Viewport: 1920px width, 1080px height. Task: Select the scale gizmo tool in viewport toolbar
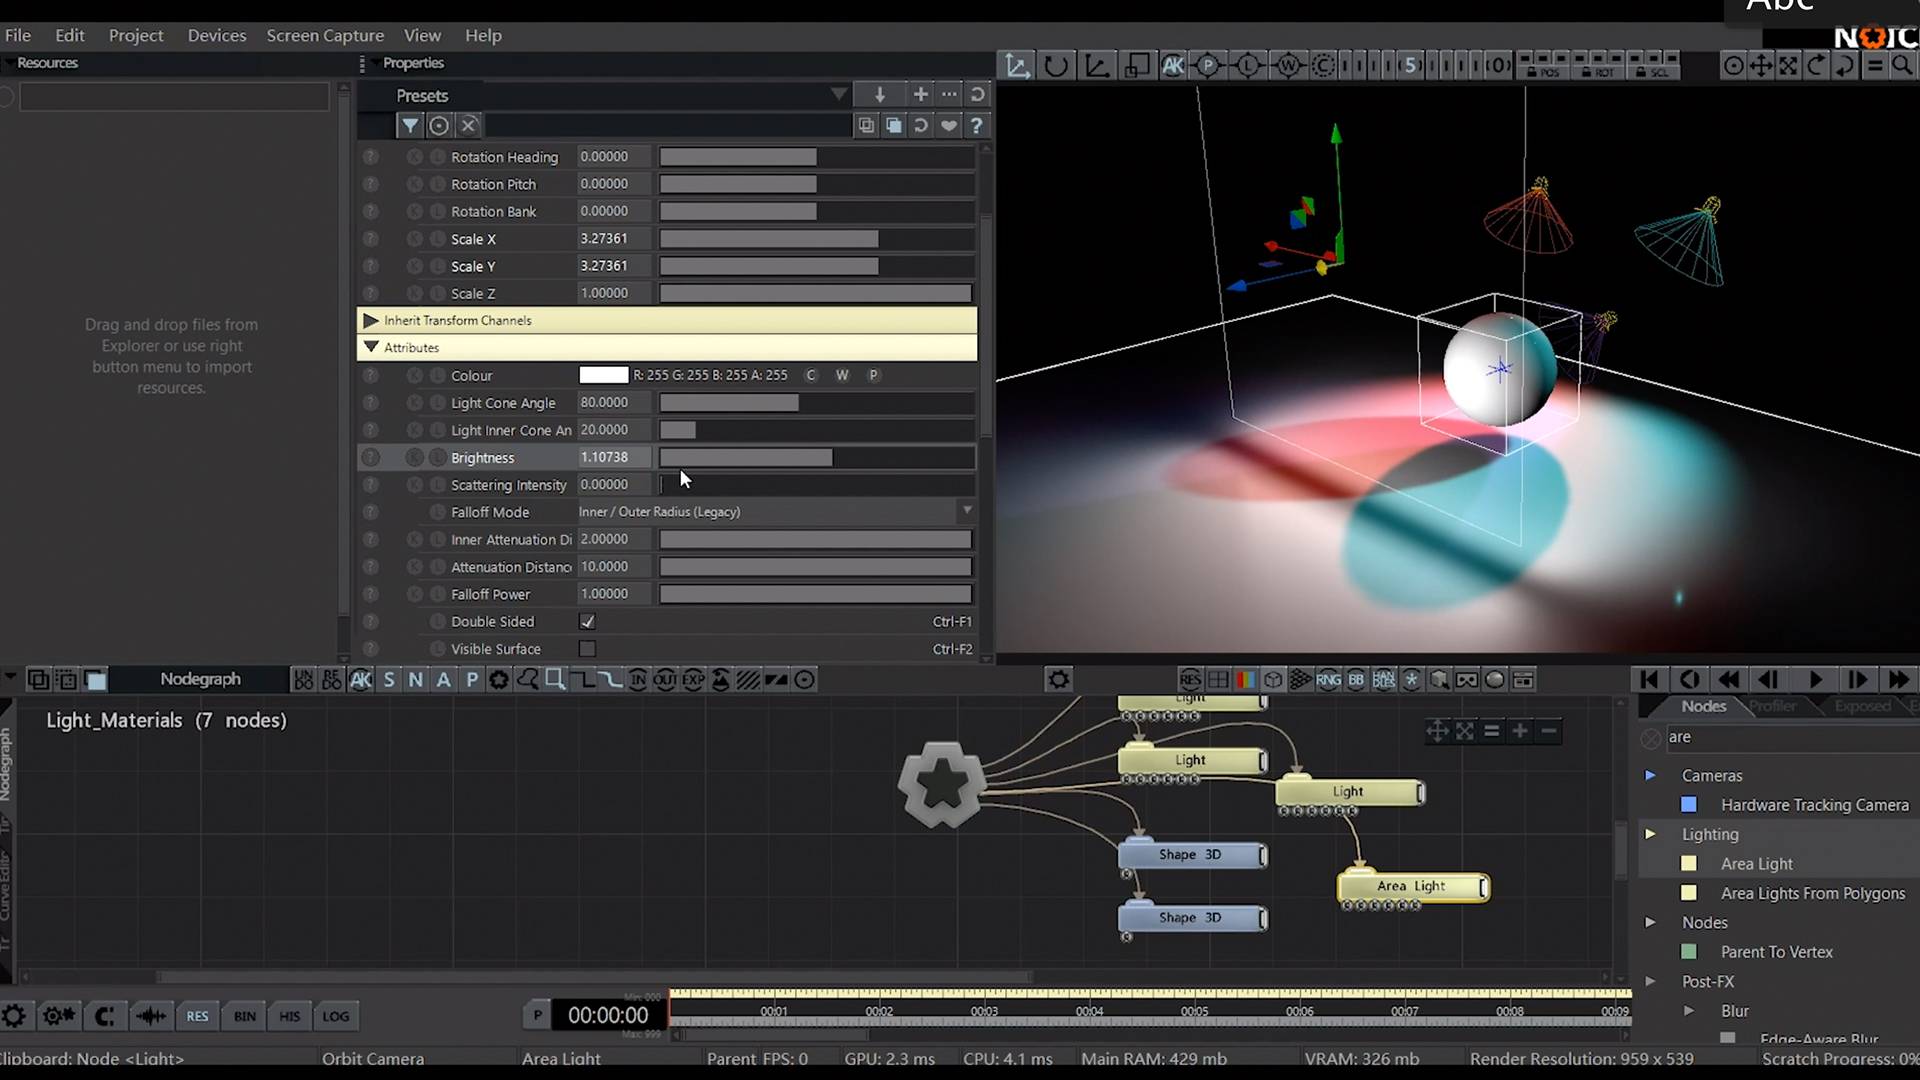(1097, 66)
